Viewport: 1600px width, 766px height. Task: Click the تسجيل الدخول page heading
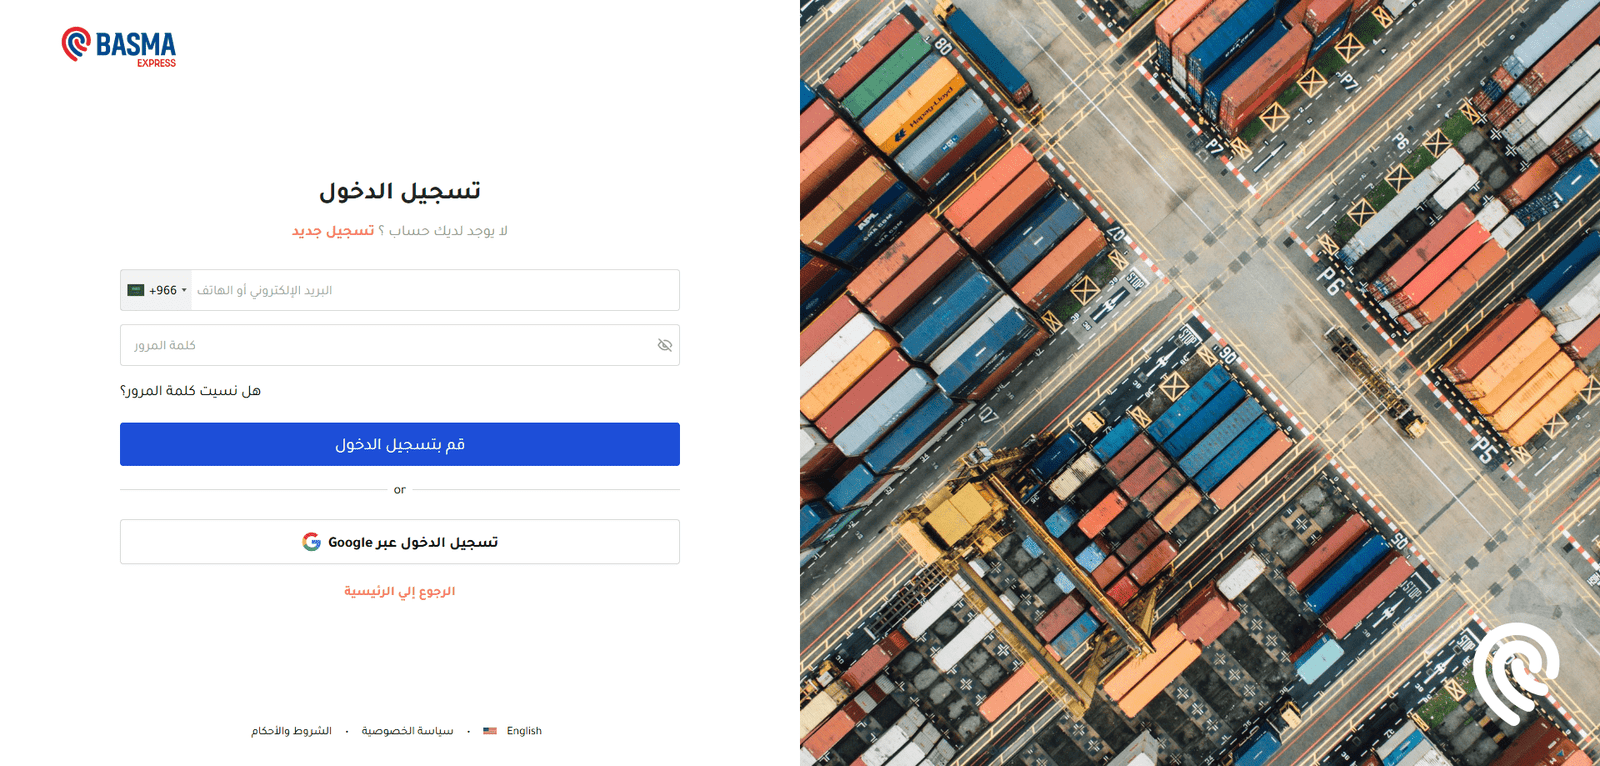coord(400,191)
